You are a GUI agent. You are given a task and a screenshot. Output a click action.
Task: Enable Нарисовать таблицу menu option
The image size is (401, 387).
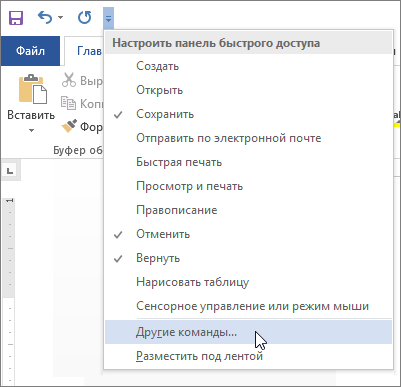point(248,282)
